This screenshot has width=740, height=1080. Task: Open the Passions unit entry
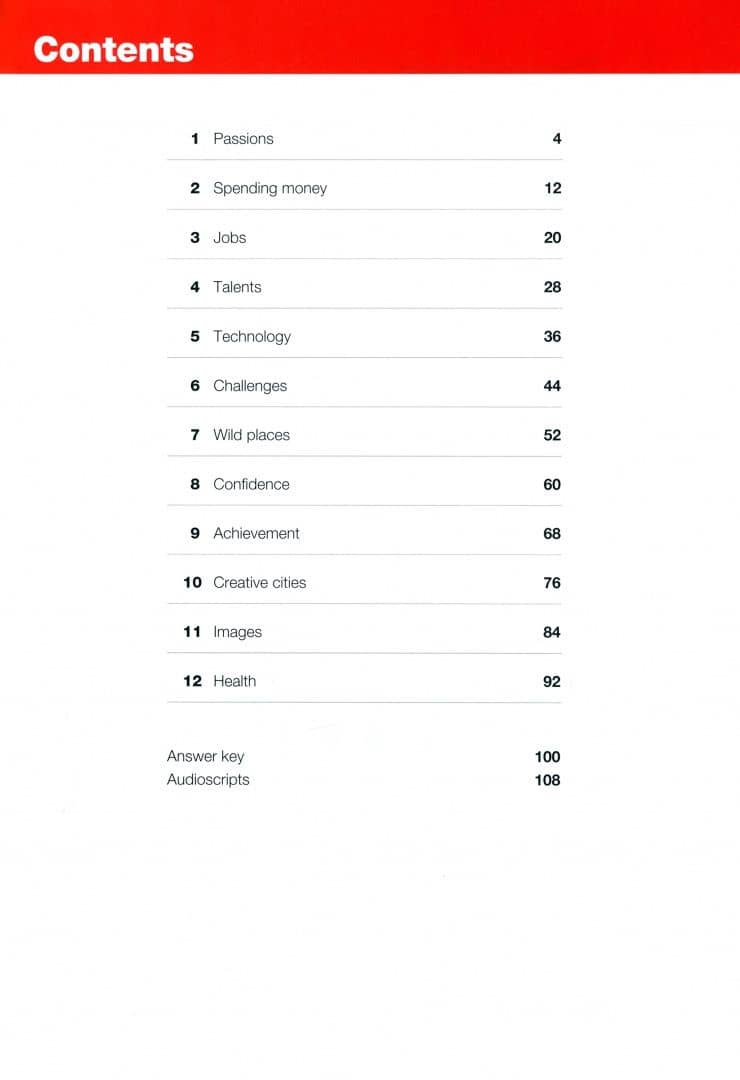click(x=243, y=138)
